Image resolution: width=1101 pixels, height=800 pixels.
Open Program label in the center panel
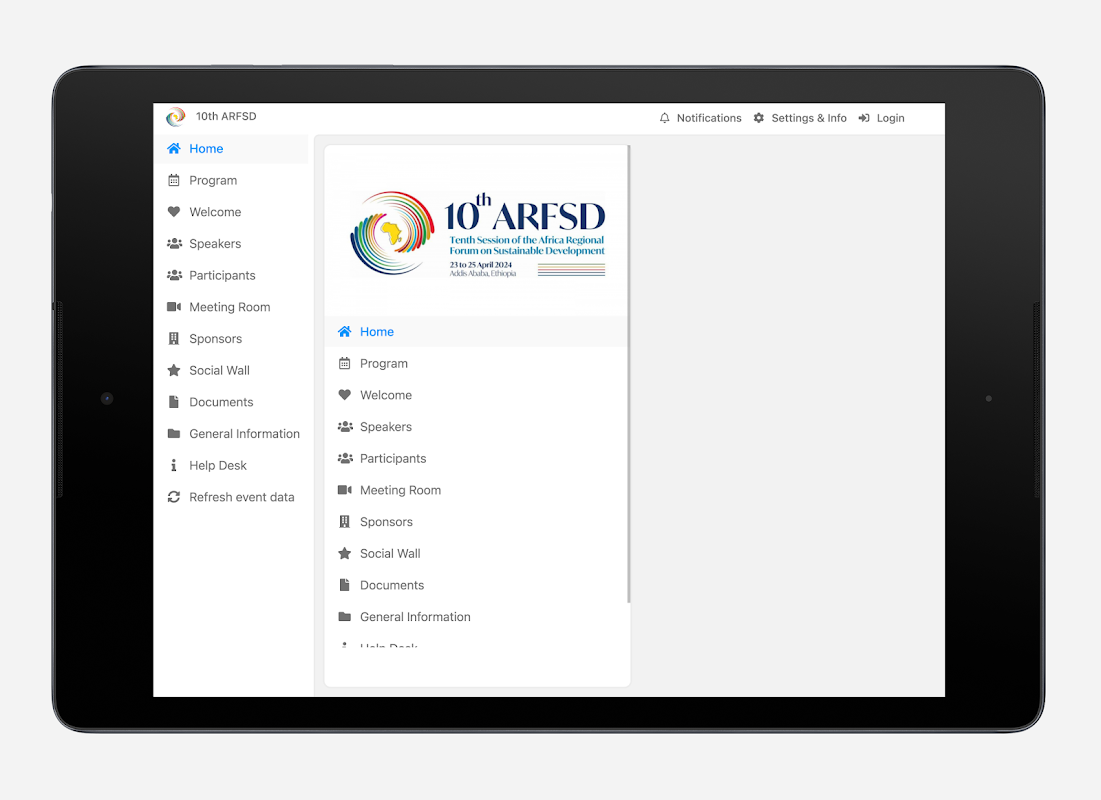coord(384,364)
